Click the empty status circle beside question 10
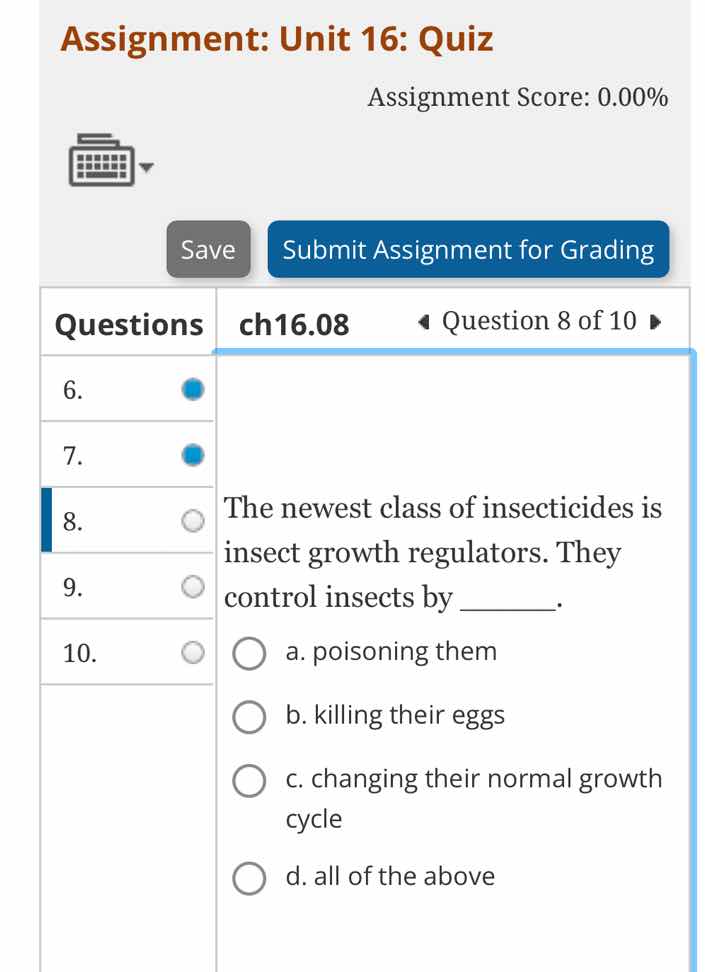Viewport: 705px width, 972px height. coord(192,652)
